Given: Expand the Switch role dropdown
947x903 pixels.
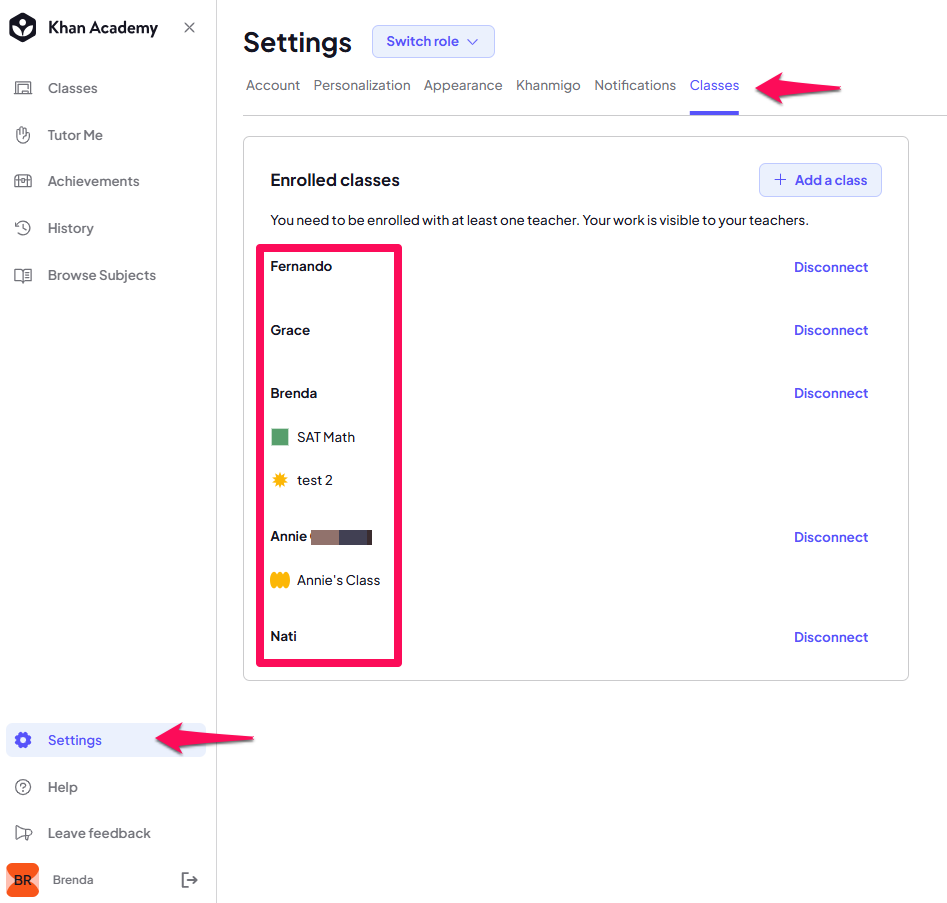Looking at the screenshot, I should (433, 42).
